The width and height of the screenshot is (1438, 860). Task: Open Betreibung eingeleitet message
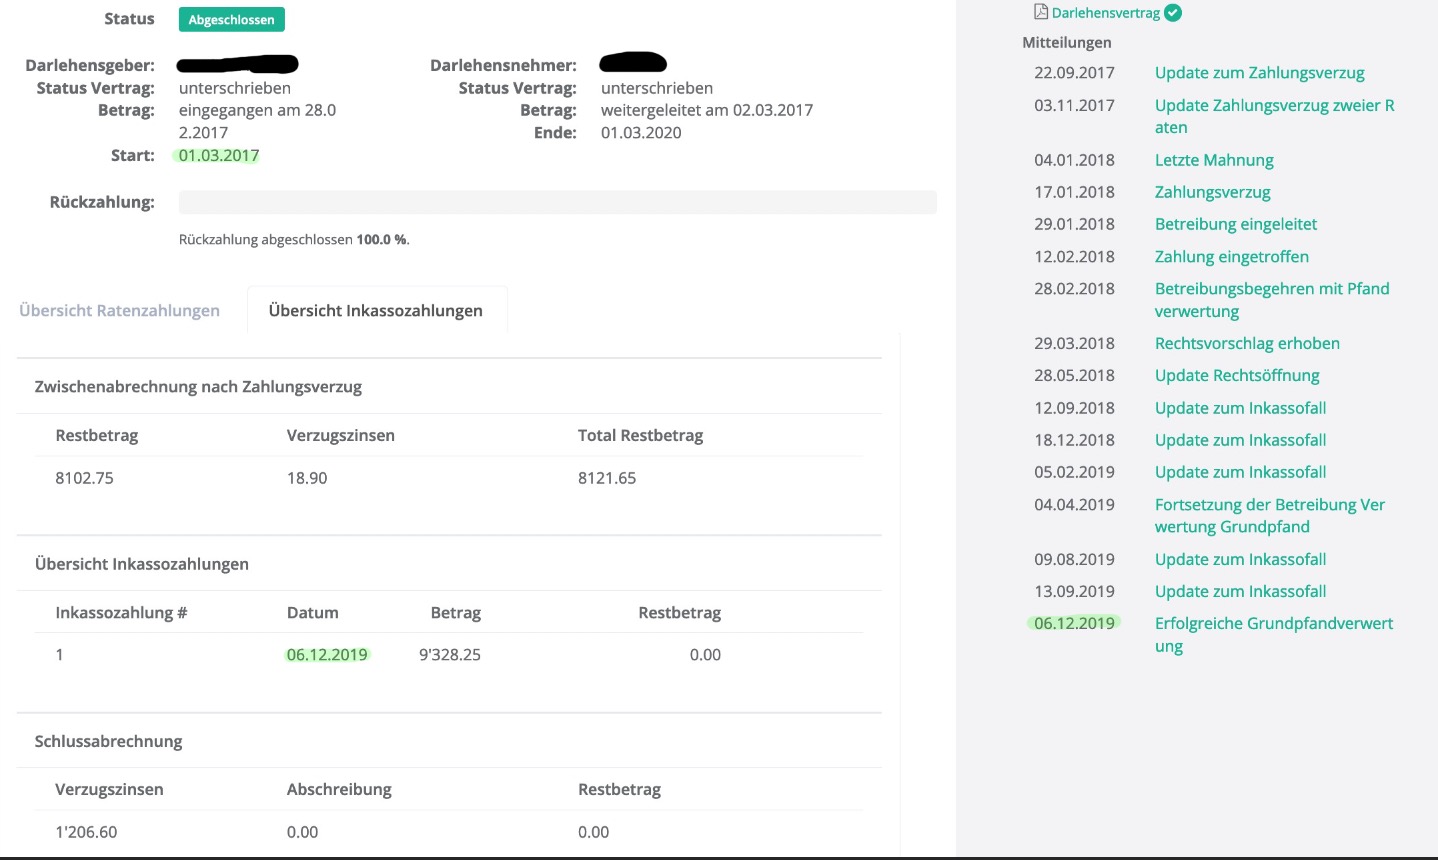1236,224
